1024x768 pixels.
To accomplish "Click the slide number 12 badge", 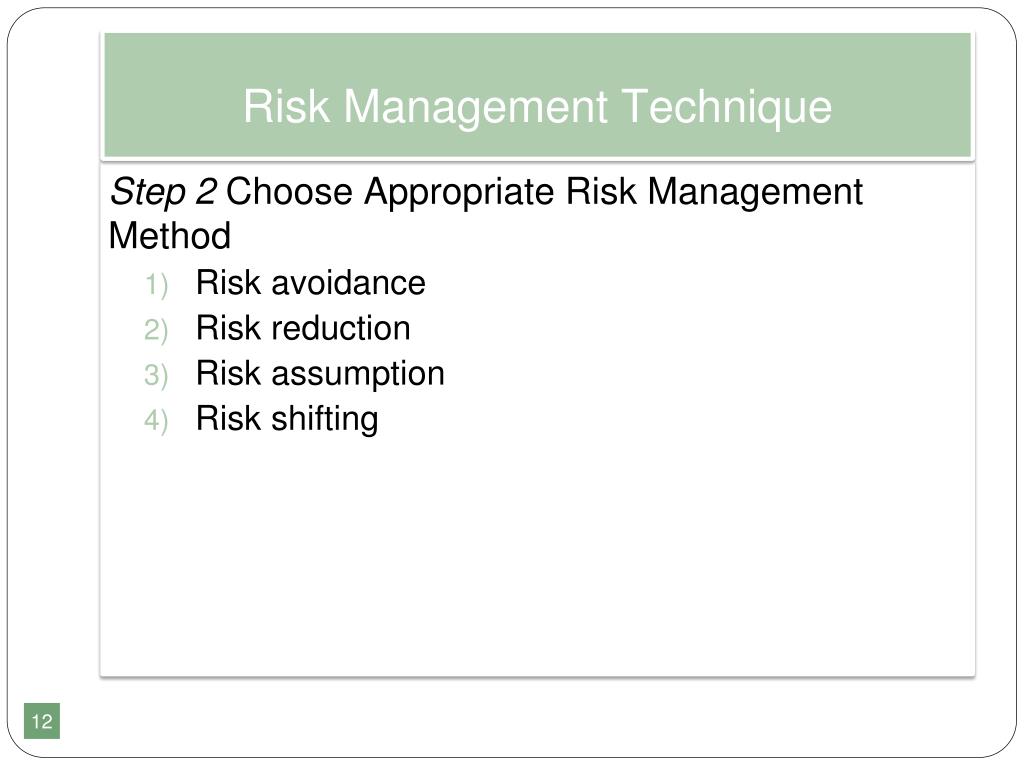I will [x=42, y=721].
